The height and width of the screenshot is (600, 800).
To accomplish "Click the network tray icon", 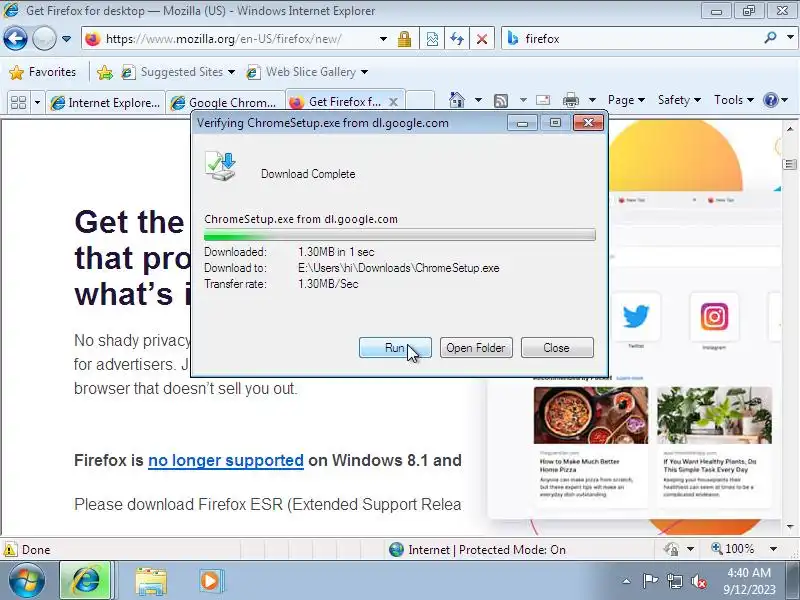I will [674, 581].
